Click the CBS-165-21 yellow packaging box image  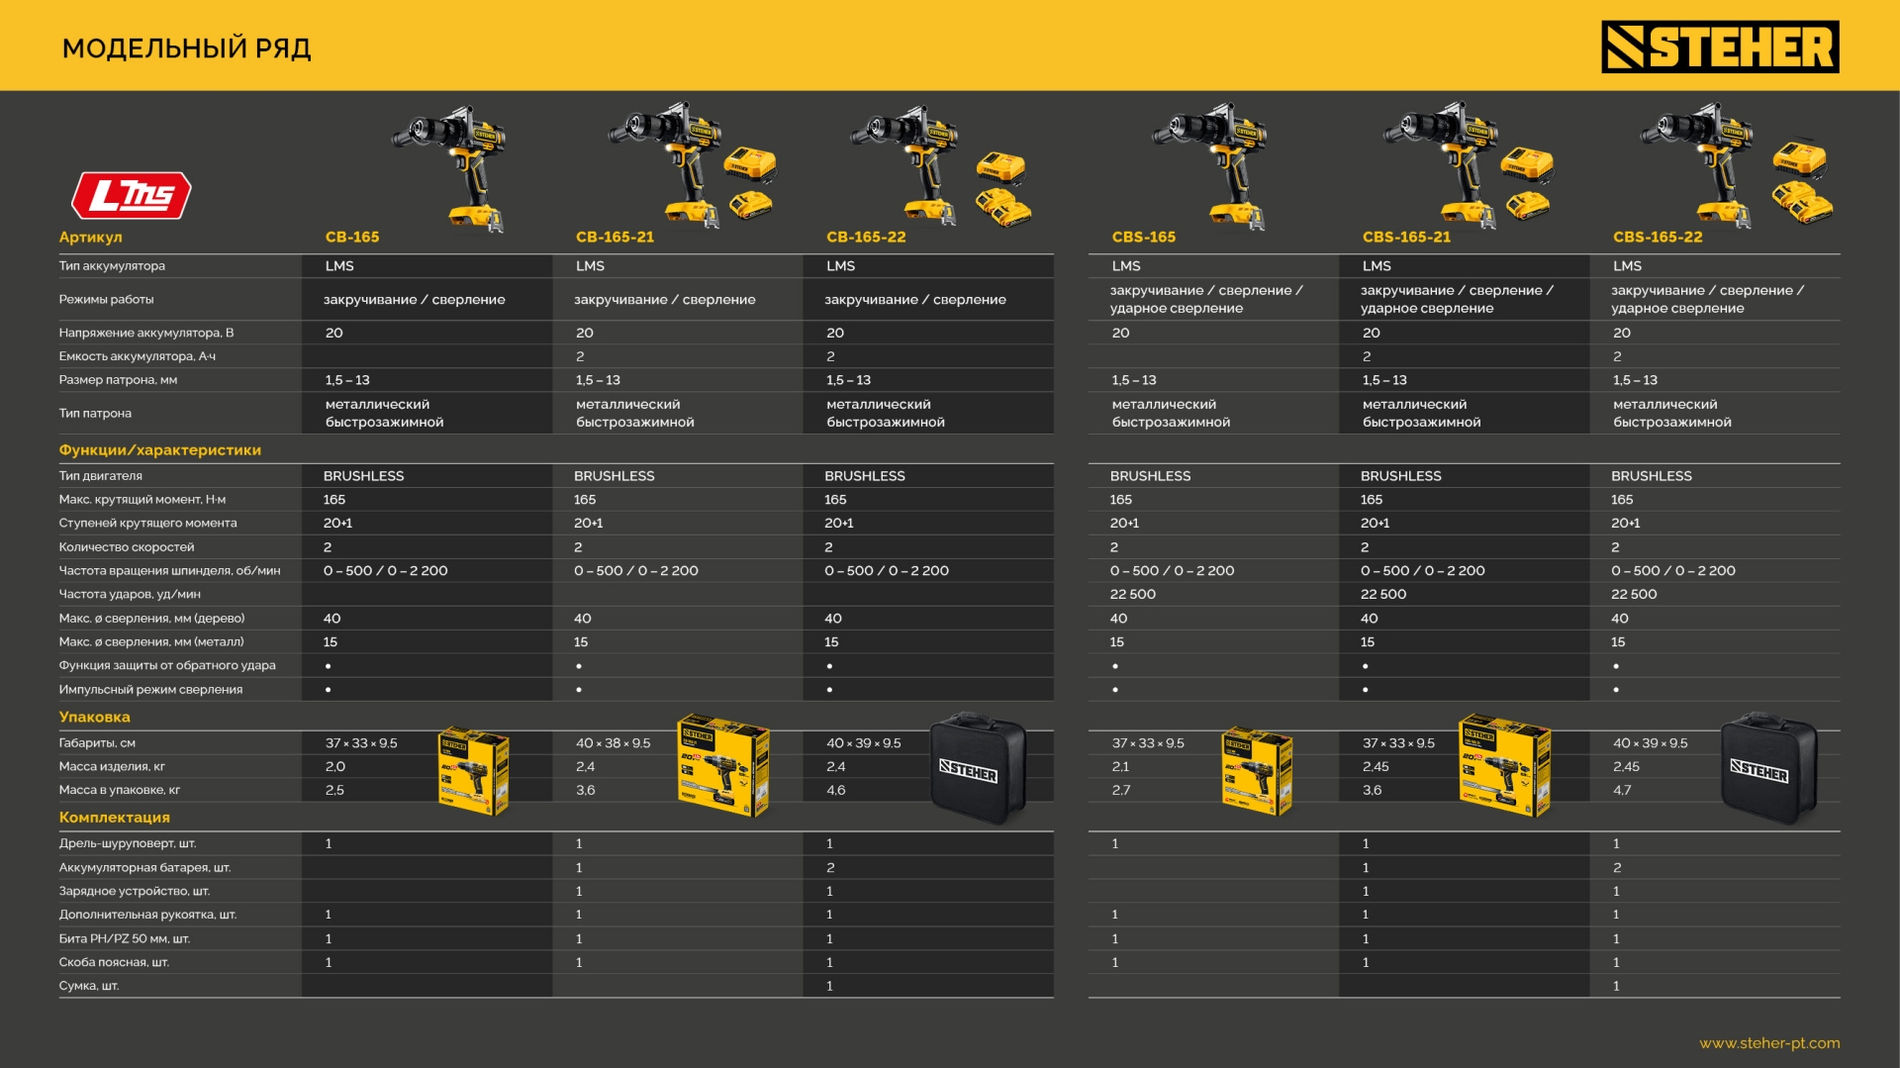[x=1504, y=765]
